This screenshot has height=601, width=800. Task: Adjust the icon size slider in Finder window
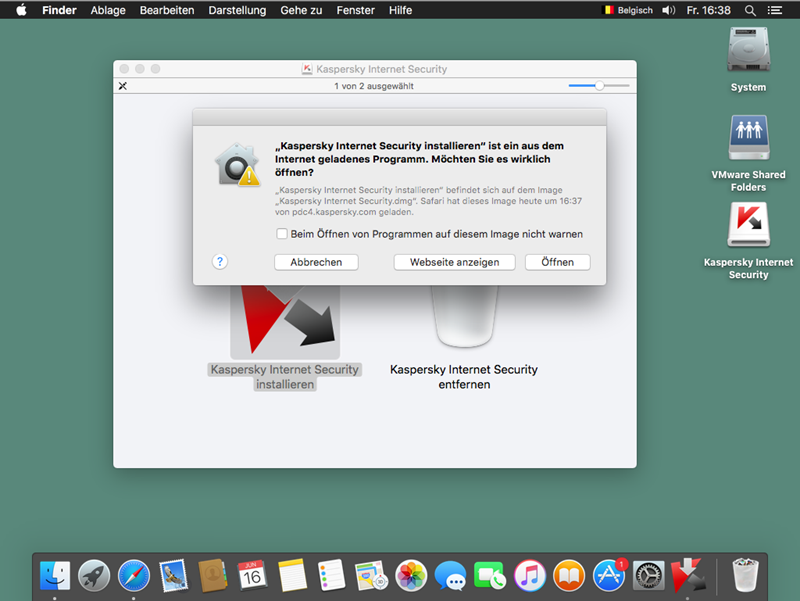click(x=599, y=86)
